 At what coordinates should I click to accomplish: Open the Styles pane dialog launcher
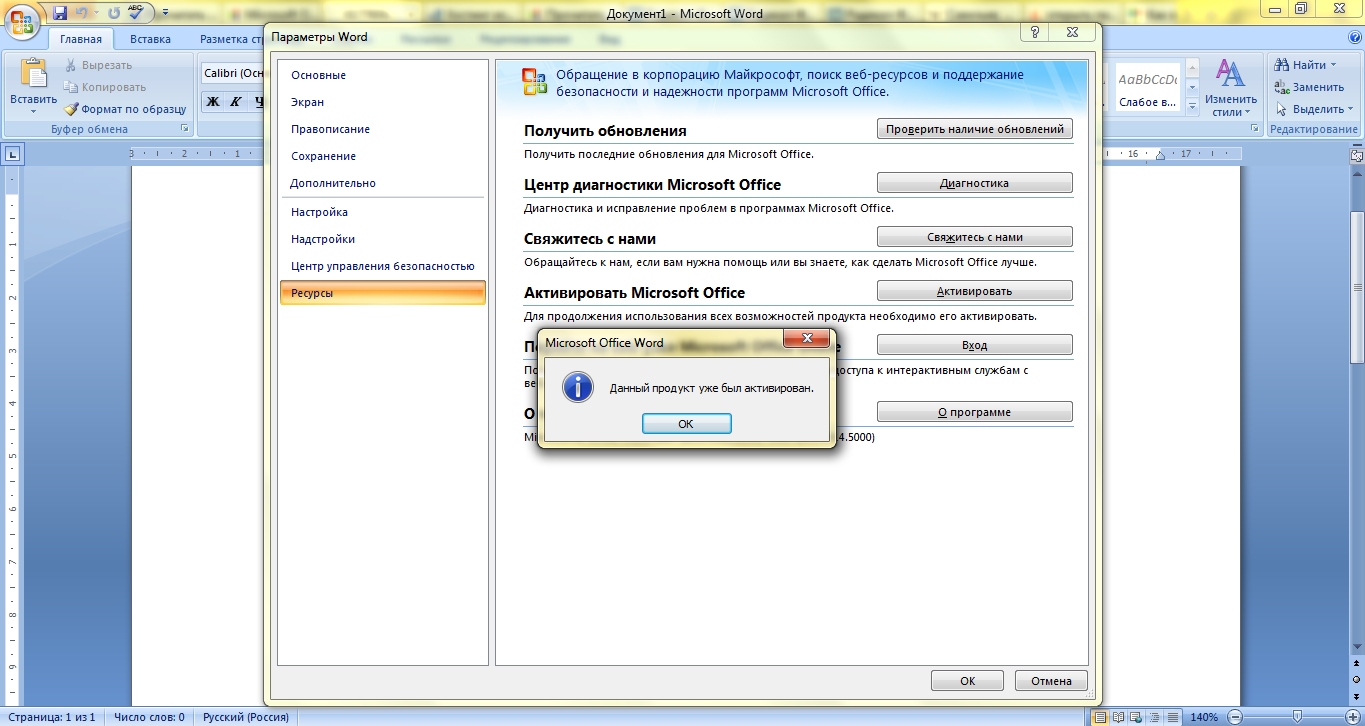(1257, 129)
